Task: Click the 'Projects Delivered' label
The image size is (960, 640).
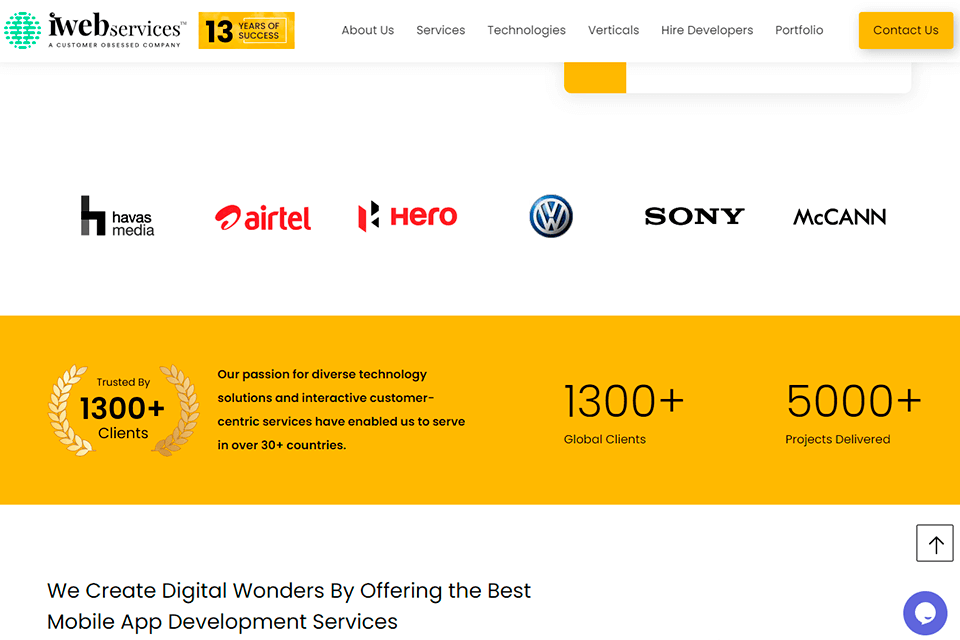Action: tap(838, 439)
